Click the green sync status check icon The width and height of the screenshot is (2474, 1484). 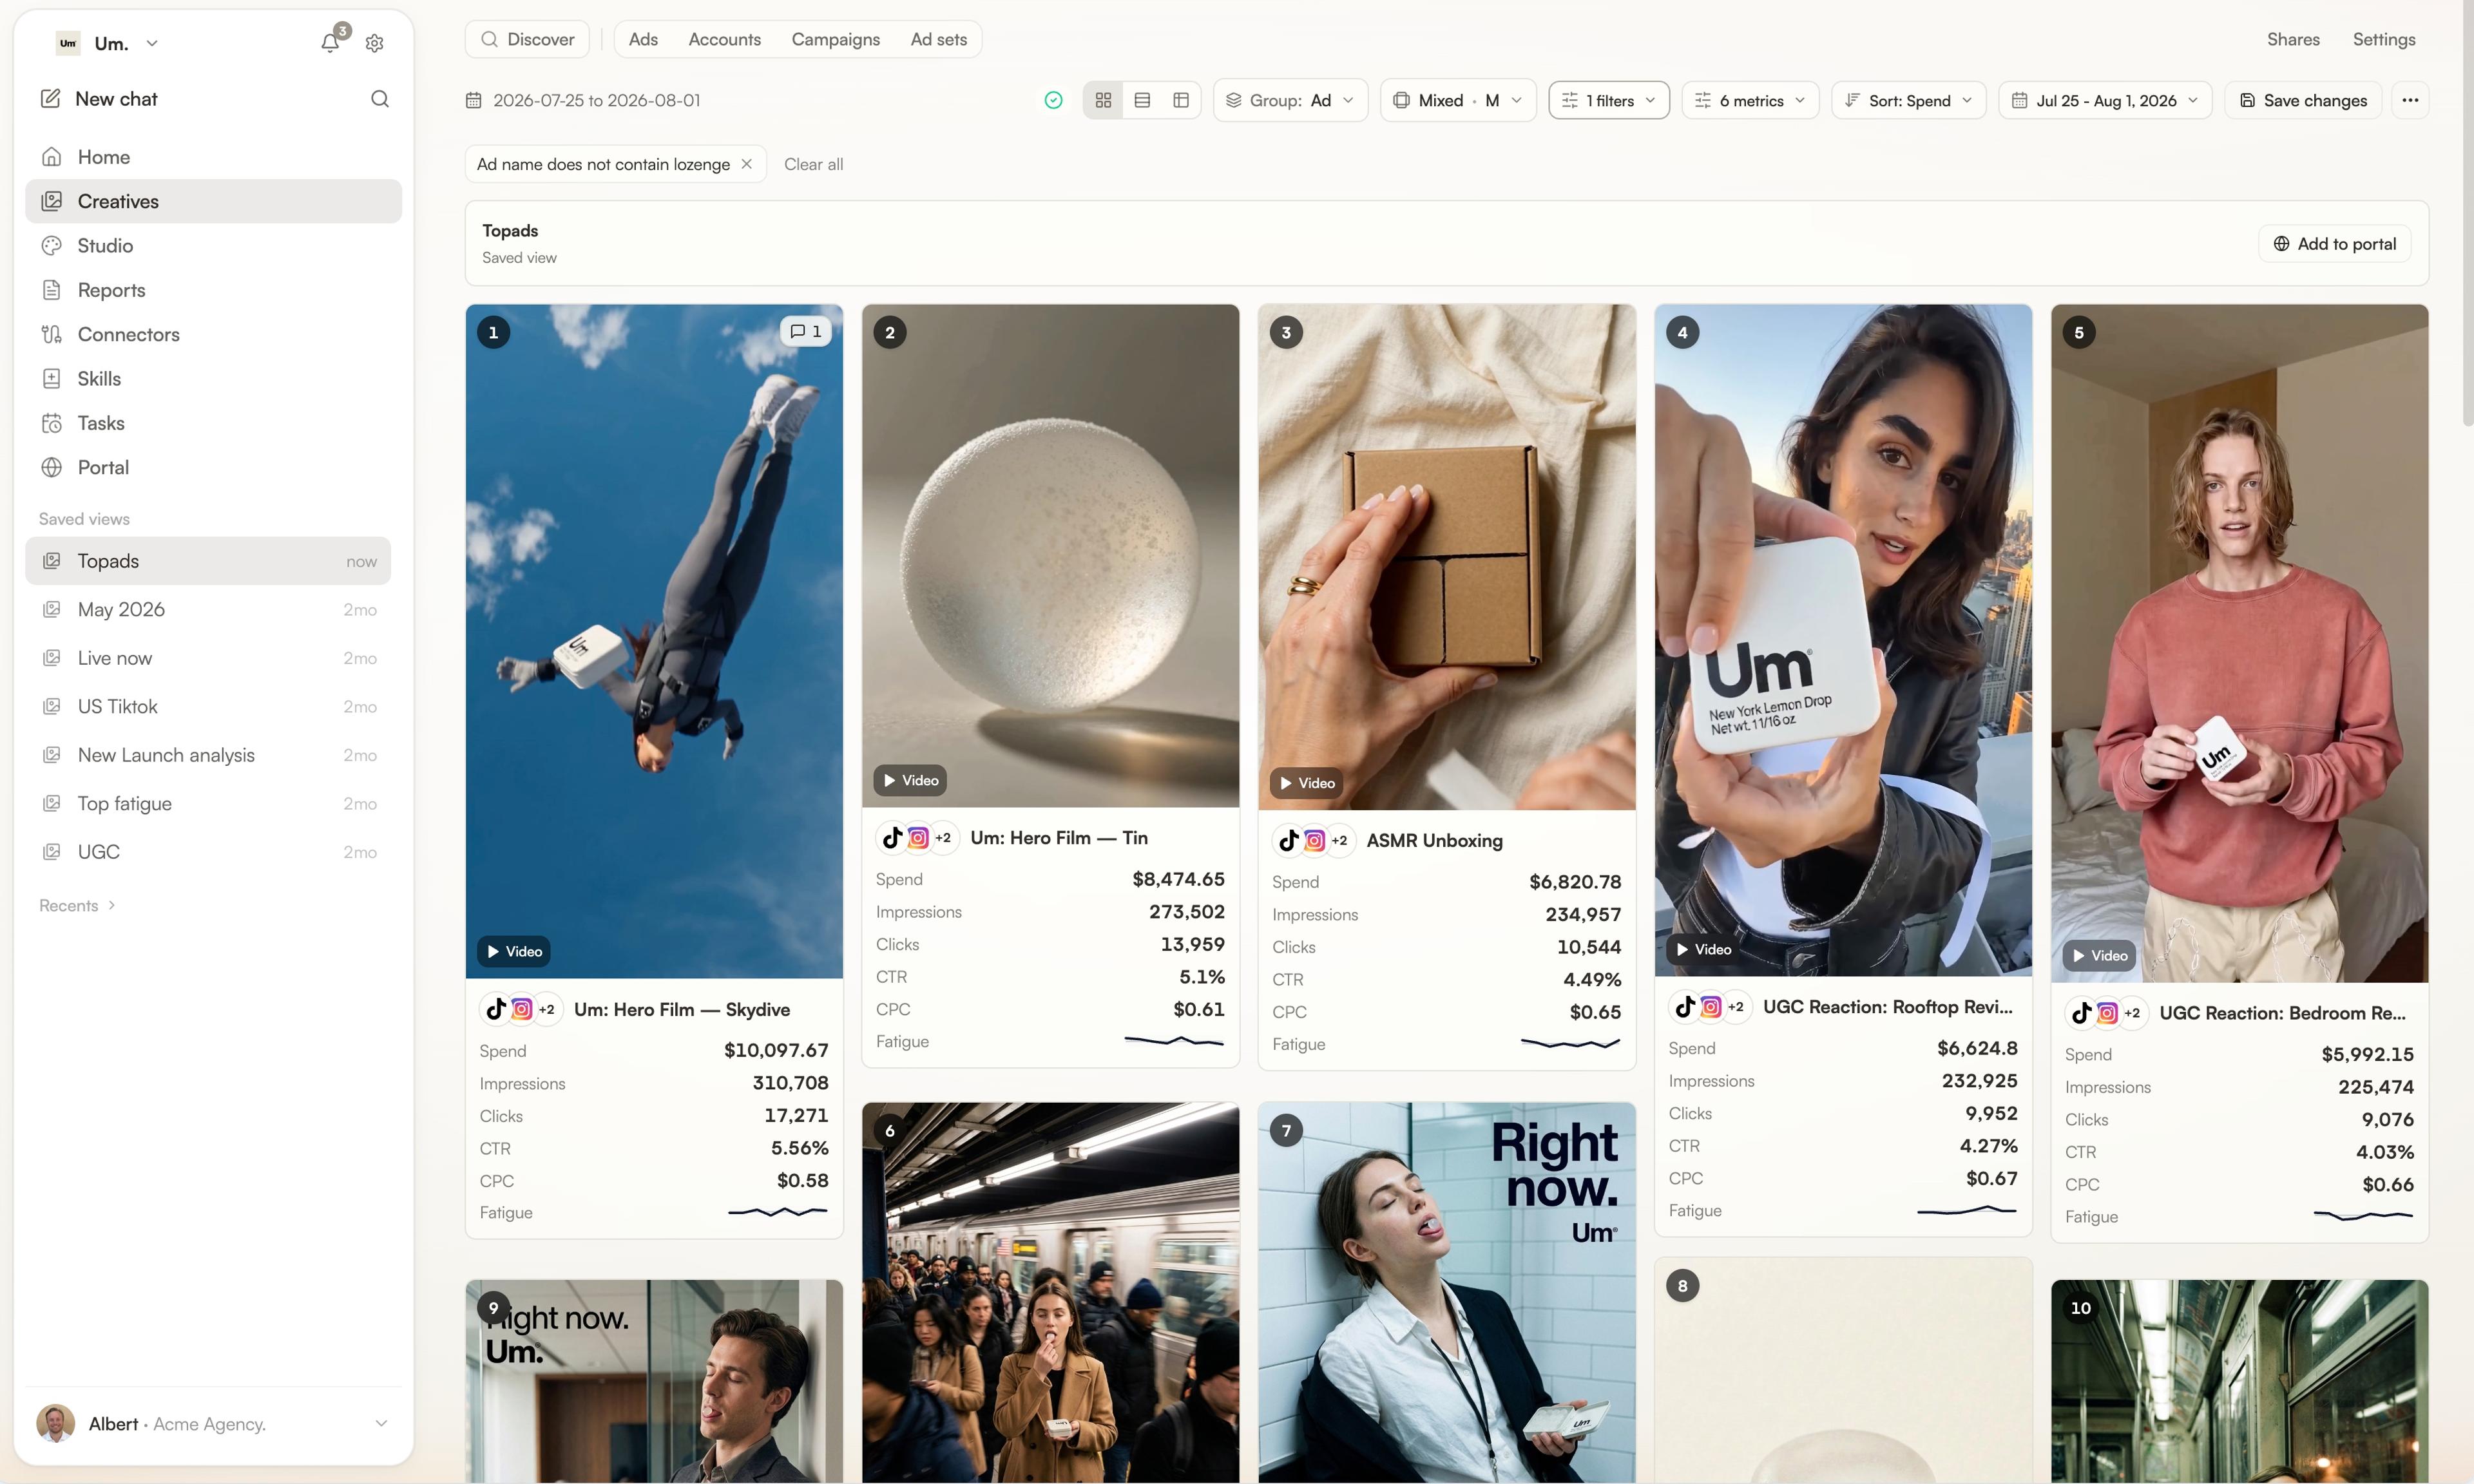(x=1053, y=100)
